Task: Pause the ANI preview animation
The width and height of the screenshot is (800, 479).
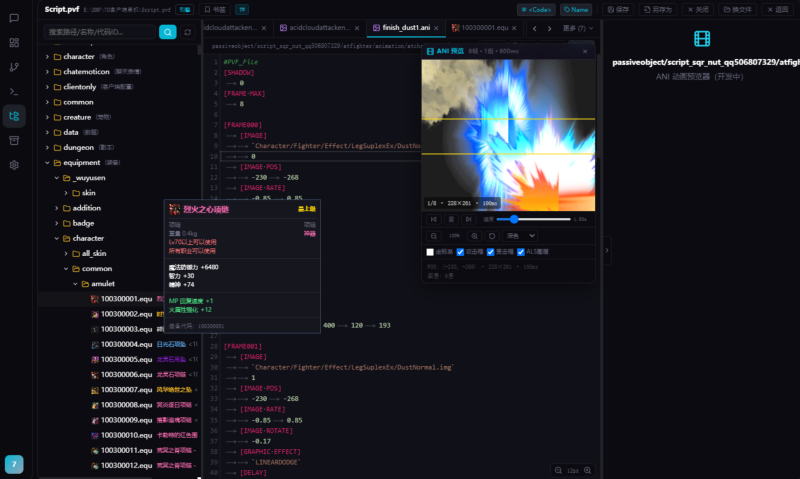Action: [x=451, y=219]
